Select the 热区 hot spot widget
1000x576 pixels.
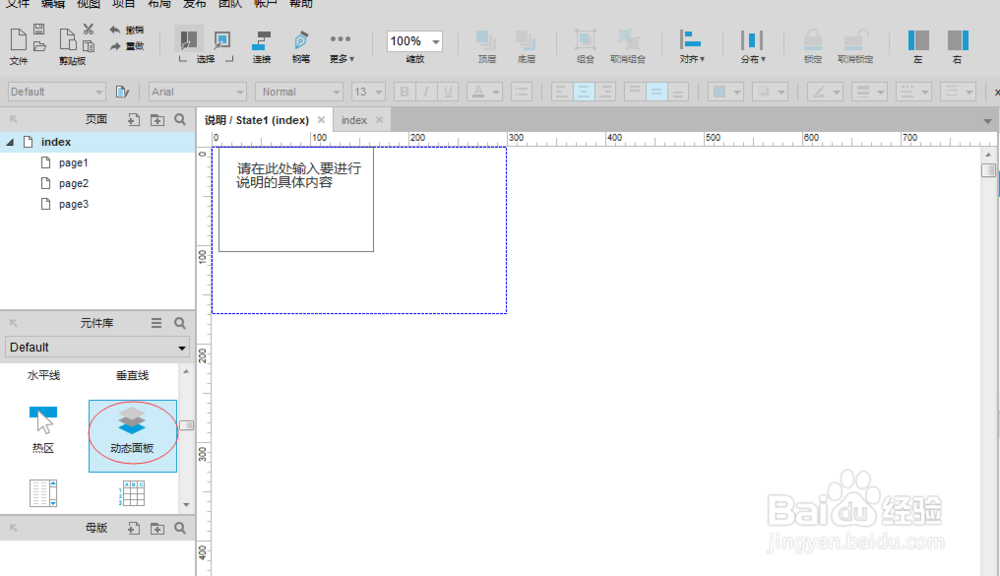43,430
